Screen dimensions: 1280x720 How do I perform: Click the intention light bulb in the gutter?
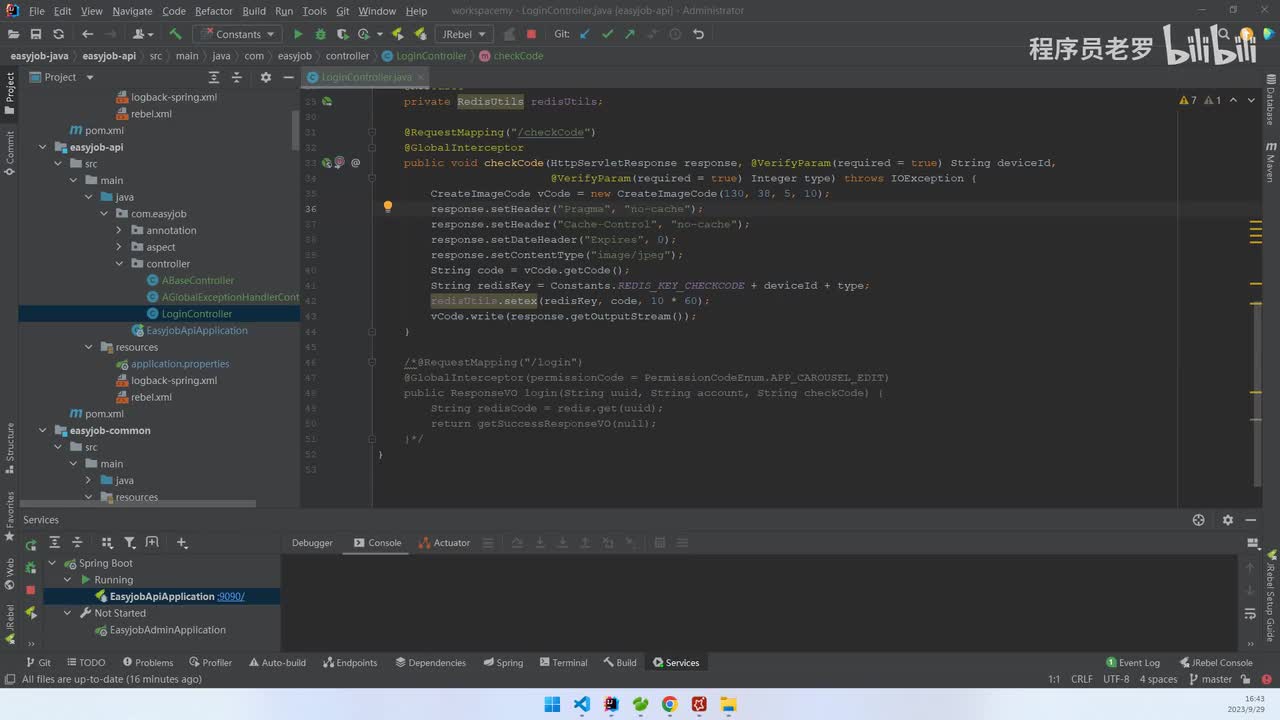pos(388,208)
